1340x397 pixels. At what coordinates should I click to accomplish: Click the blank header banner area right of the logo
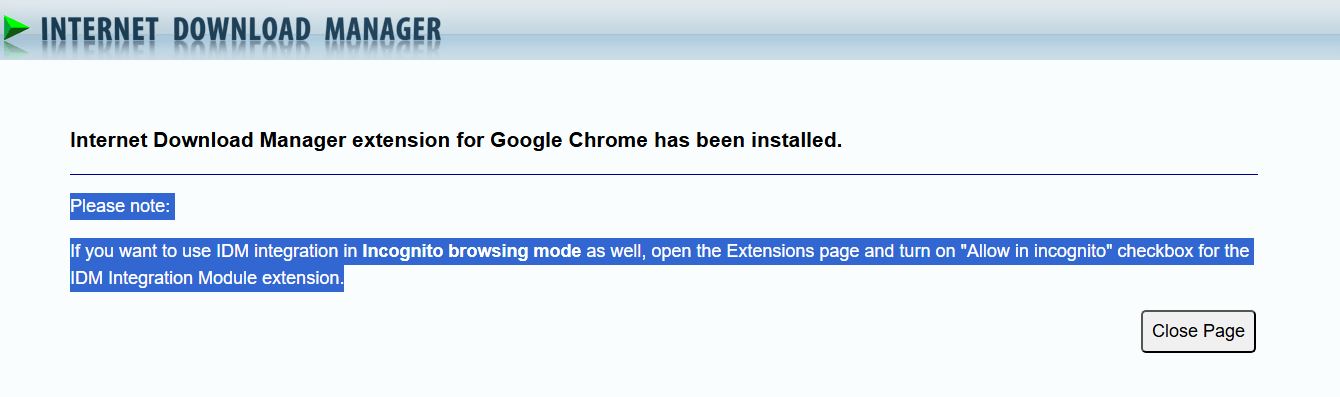pos(890,29)
